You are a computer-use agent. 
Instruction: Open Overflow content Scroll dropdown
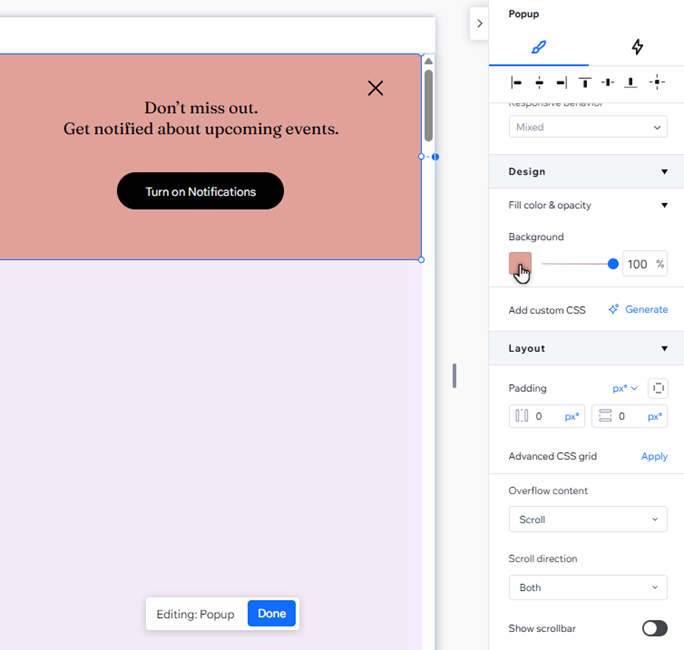[x=588, y=520]
